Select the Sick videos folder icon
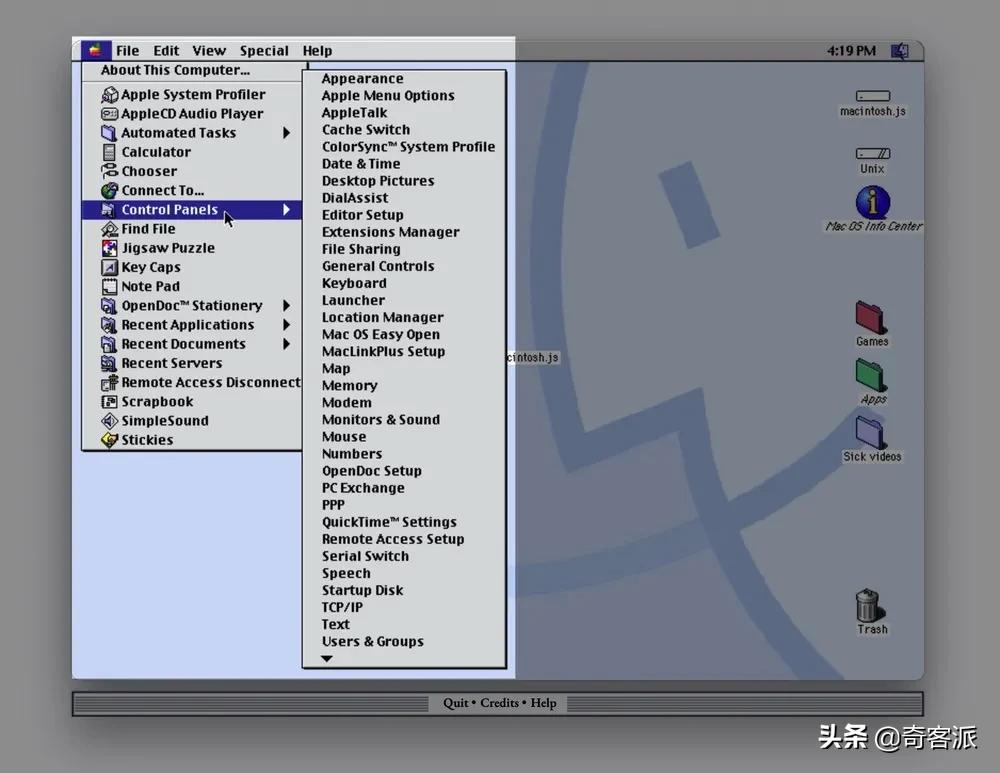Screen dimensions: 1000x773 coord(871,432)
